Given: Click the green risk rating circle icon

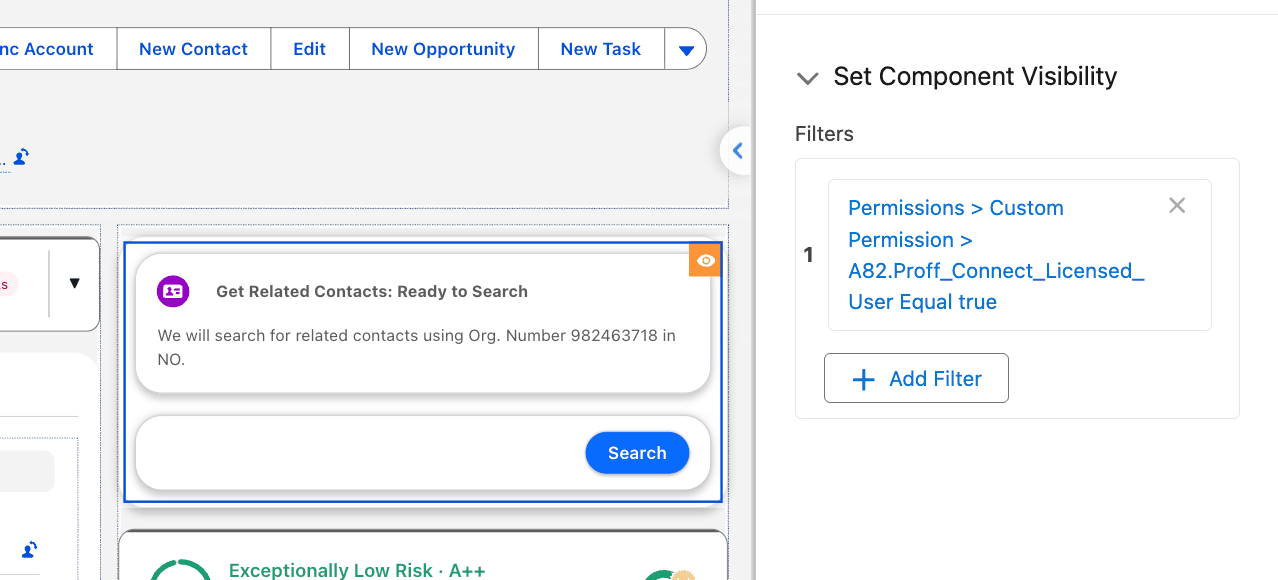Looking at the screenshot, I should [180, 570].
